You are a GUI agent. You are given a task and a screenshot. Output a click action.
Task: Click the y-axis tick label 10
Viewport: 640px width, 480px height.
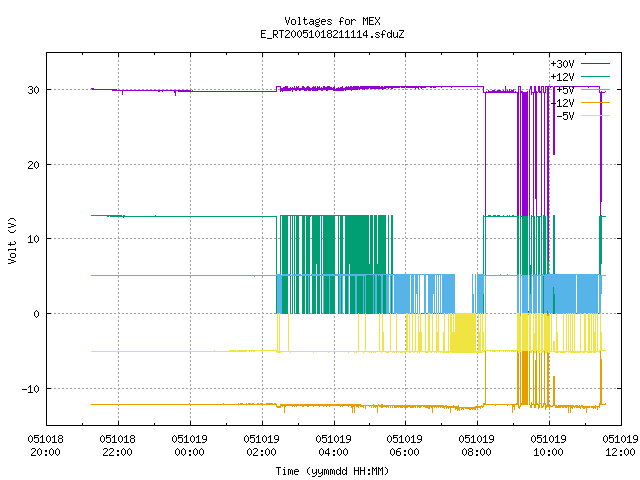click(x=33, y=239)
